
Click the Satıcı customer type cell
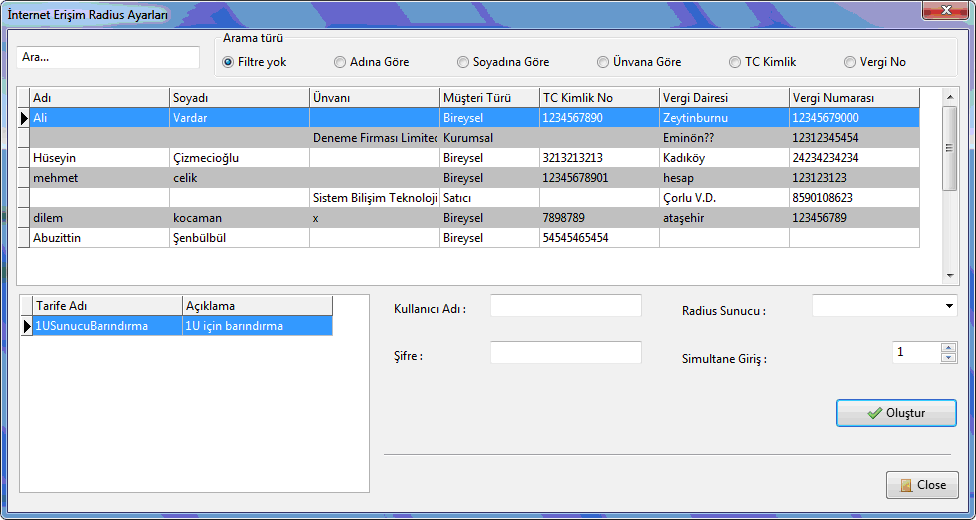[489, 198]
